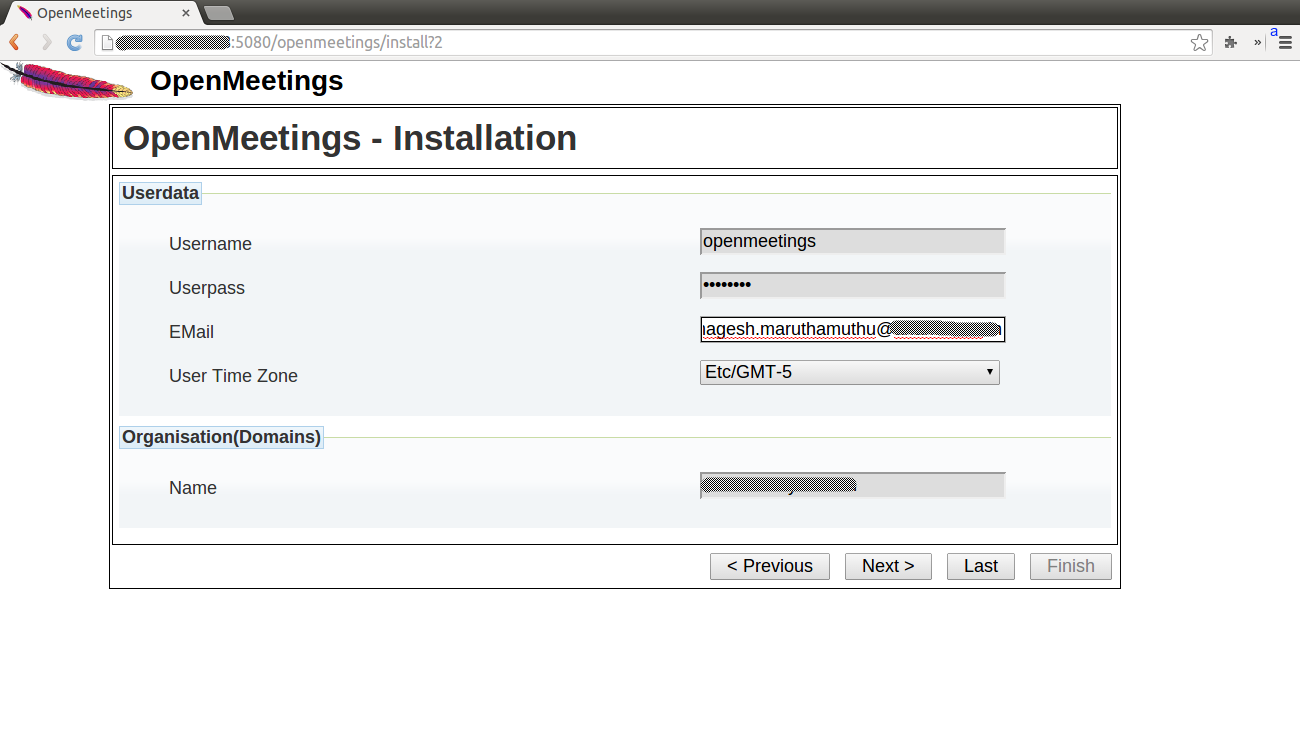The image size is (1300, 744).
Task: Open the Chrome menu hamburger icon
Action: click(1285, 42)
